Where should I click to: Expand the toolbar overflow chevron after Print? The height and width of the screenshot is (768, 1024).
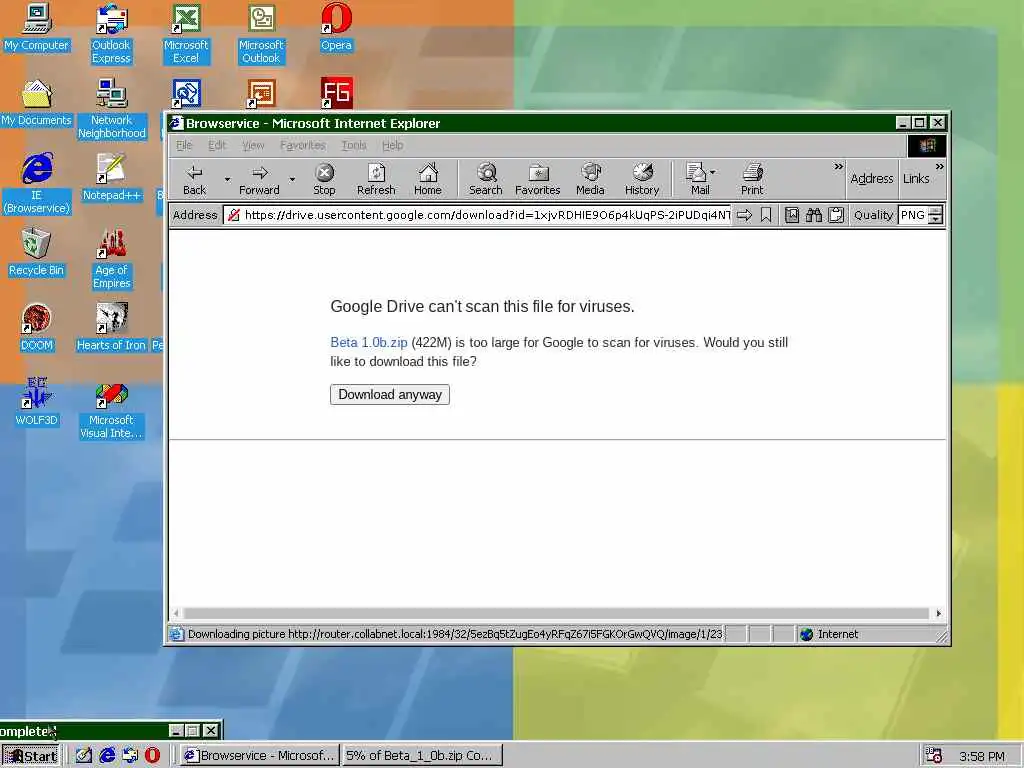[839, 167]
